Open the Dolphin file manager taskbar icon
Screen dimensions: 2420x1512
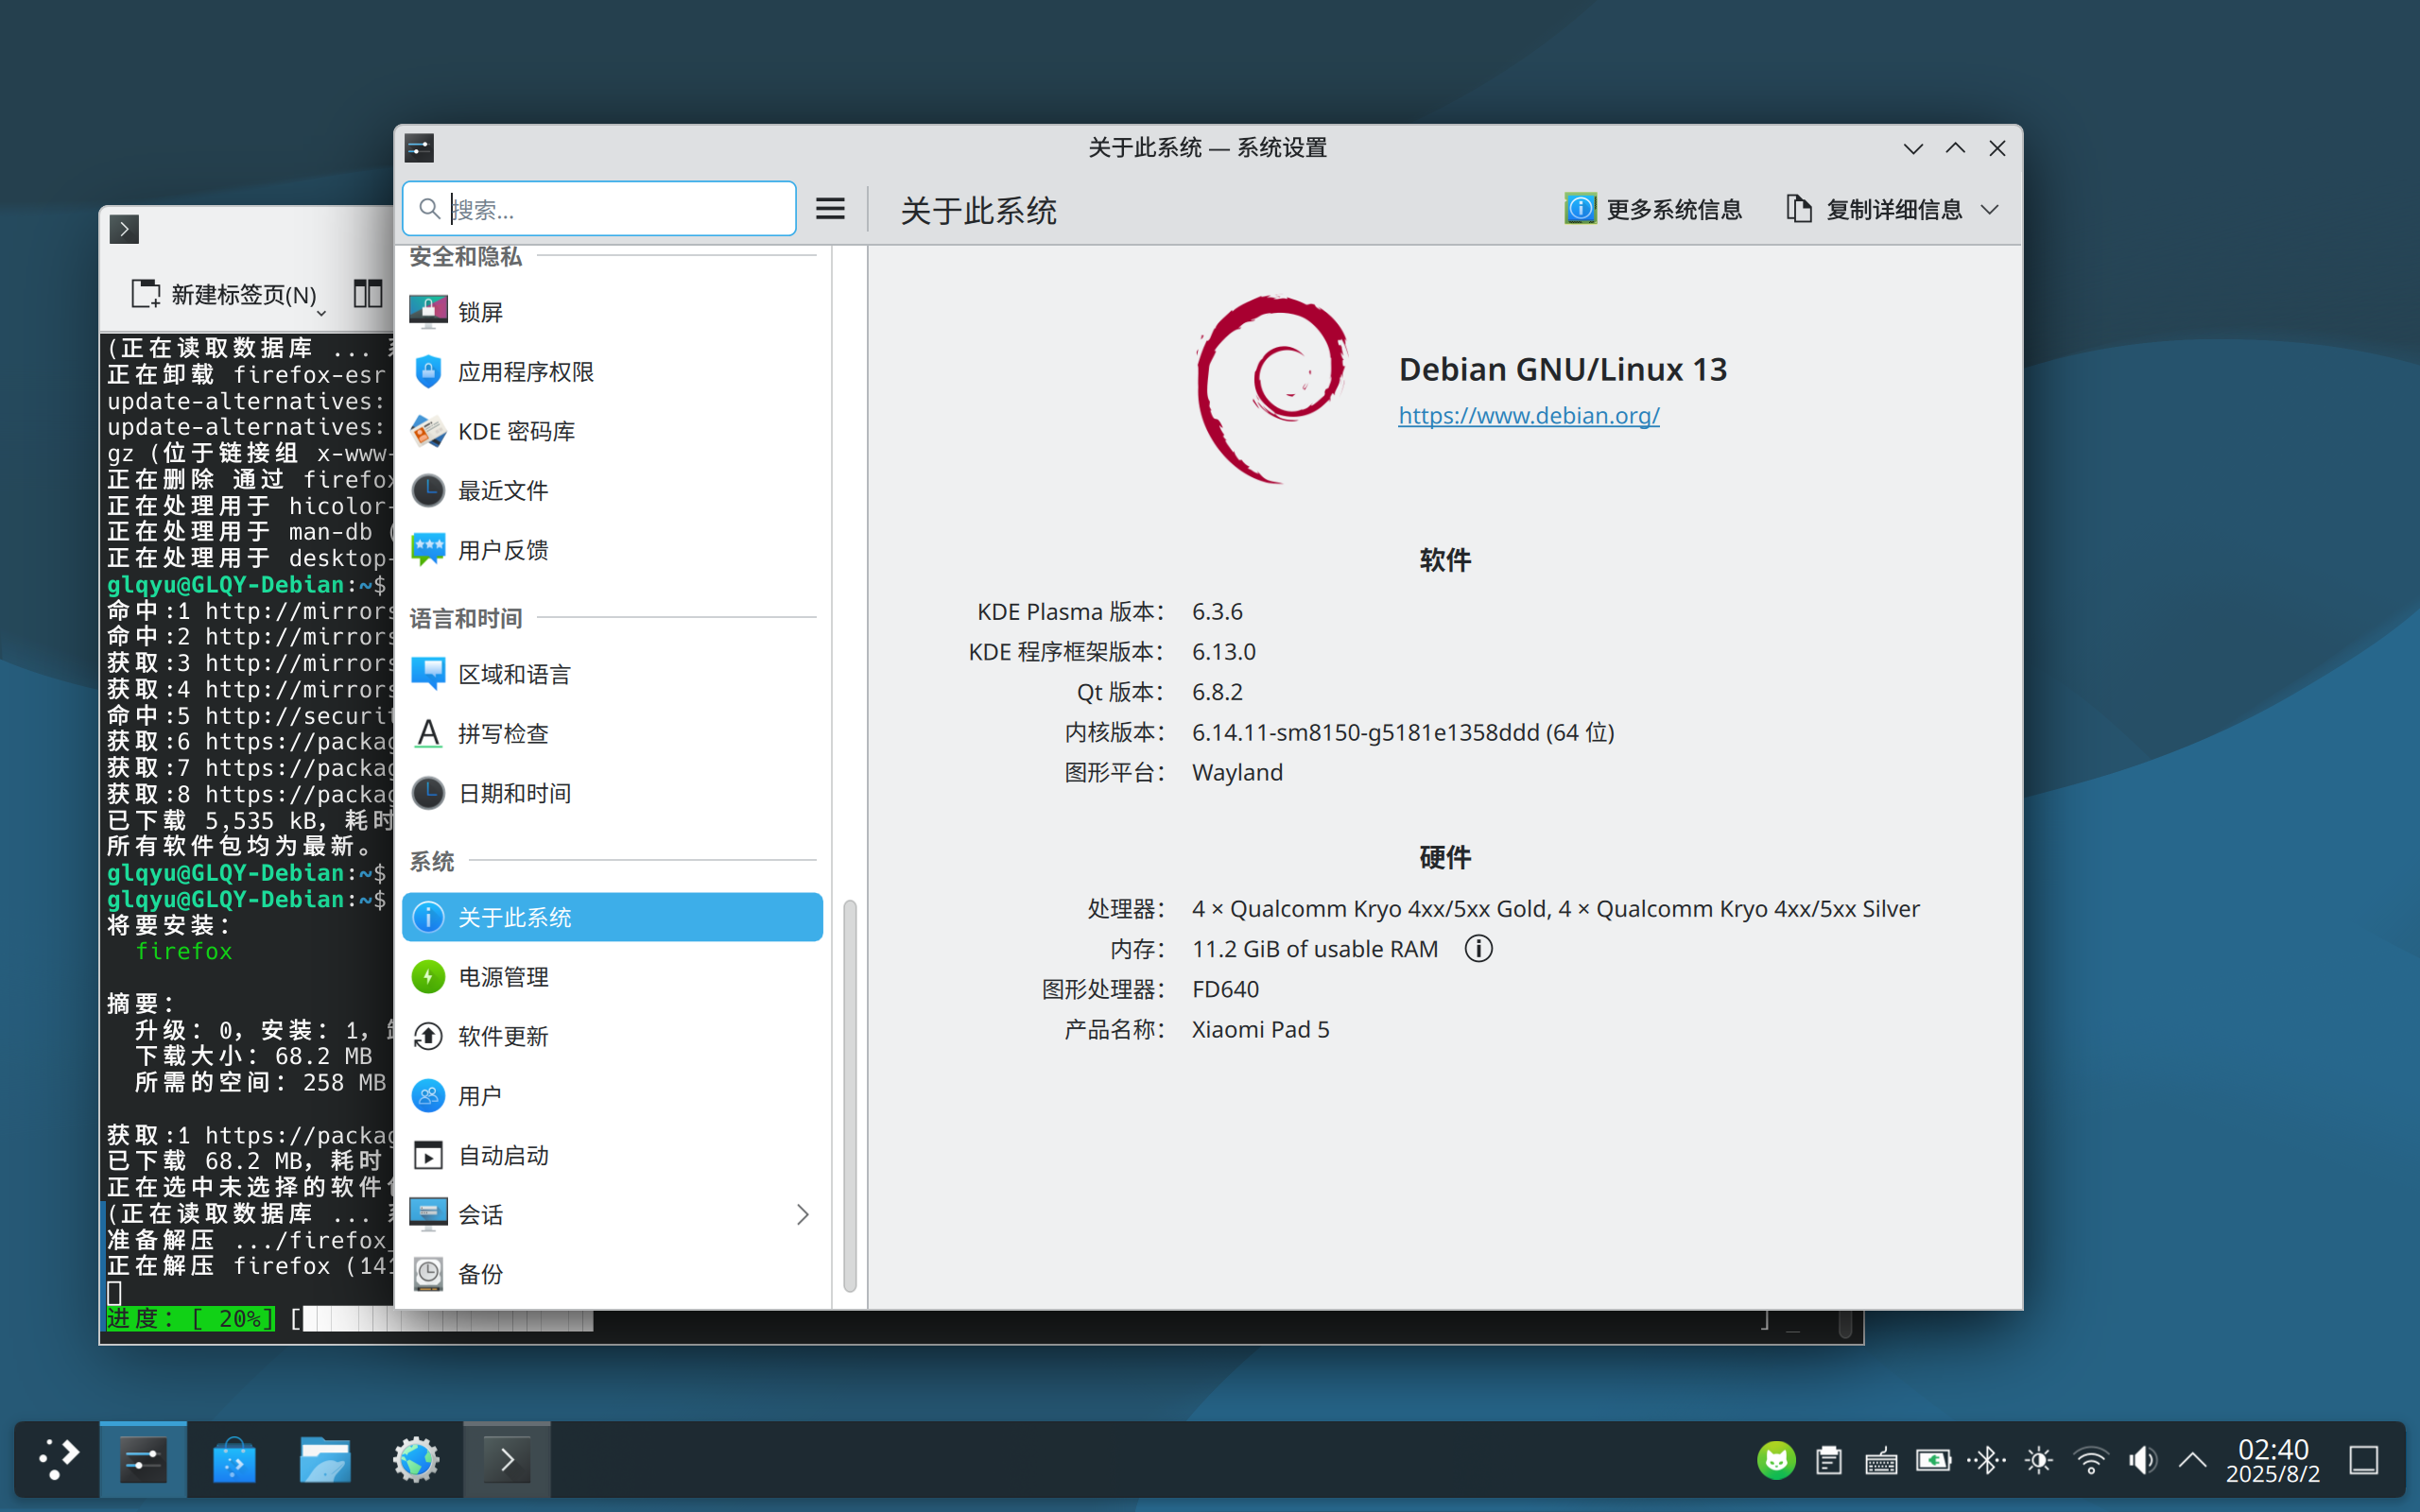pyautogui.click(x=325, y=1460)
